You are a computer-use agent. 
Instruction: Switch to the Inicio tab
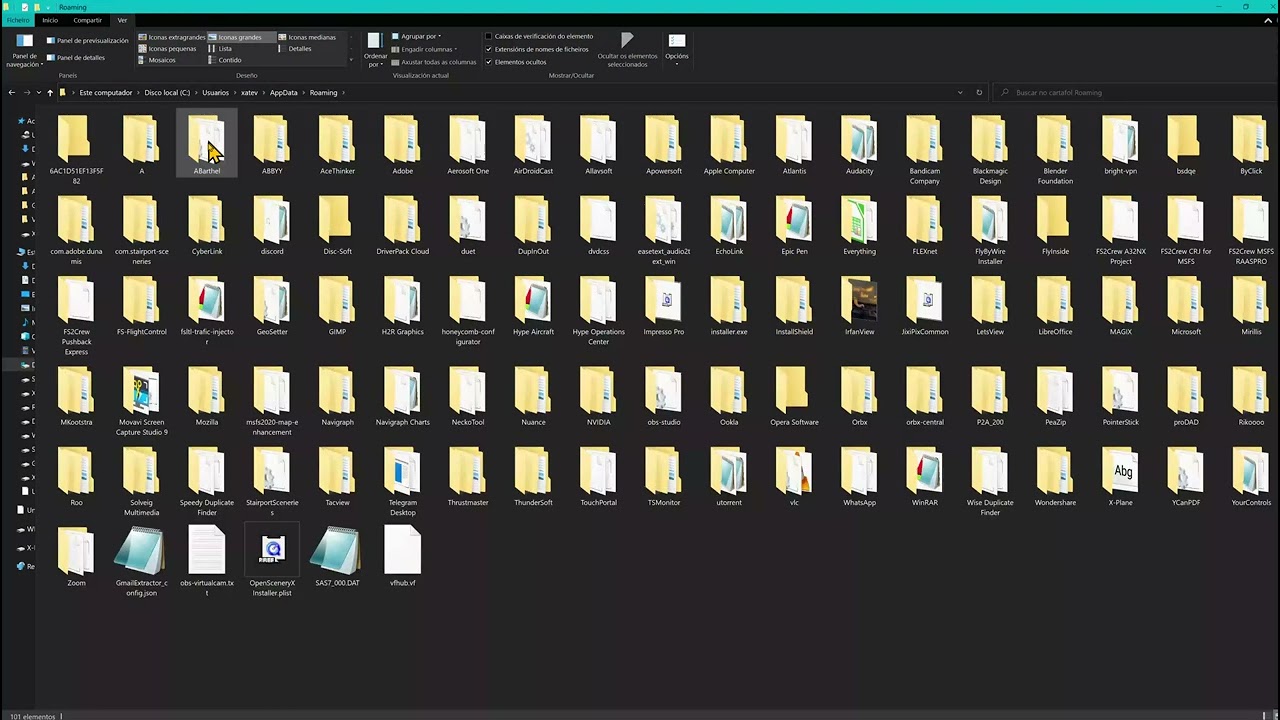coord(50,20)
